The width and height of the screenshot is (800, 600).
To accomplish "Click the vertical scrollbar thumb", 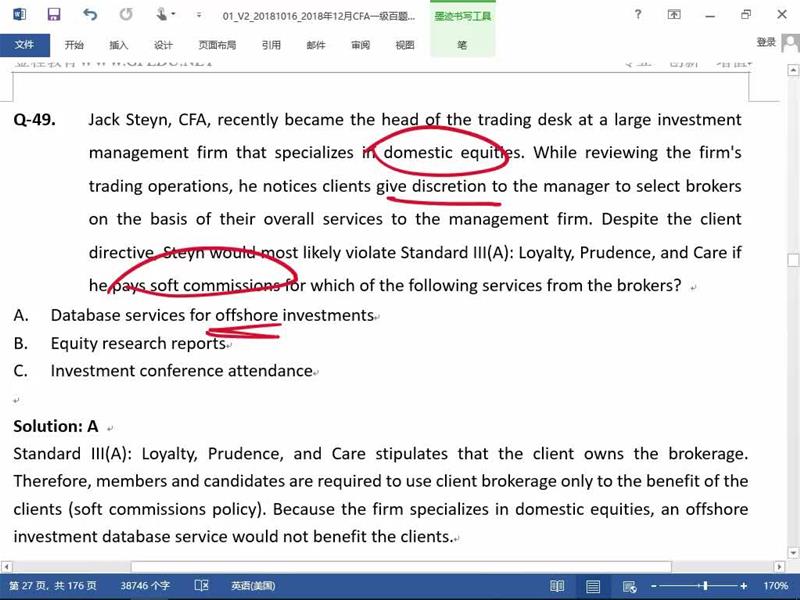I will [793, 260].
